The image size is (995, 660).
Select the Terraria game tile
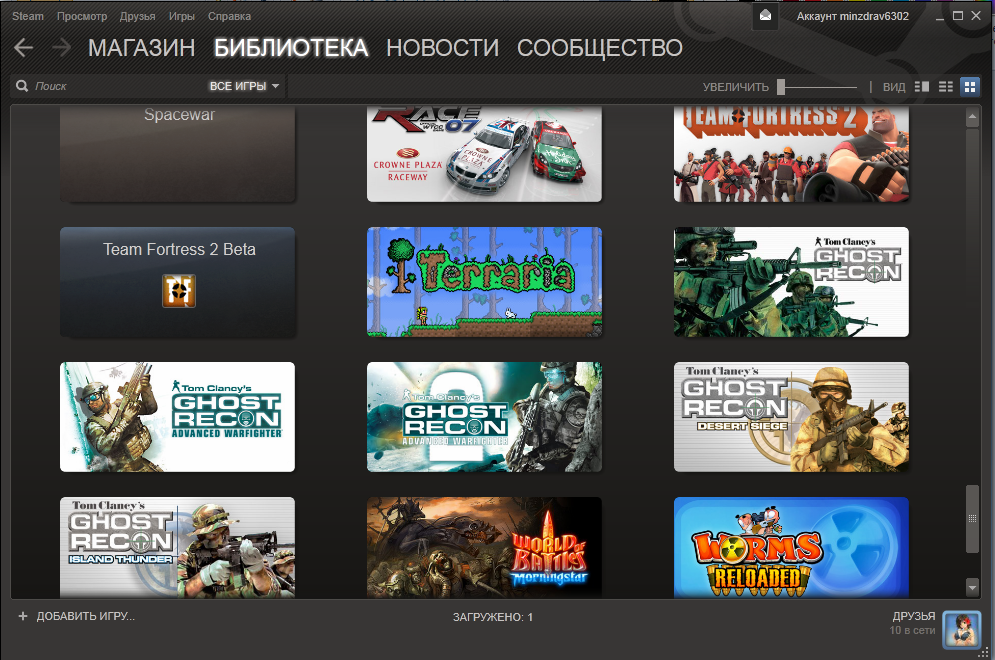[x=484, y=282]
